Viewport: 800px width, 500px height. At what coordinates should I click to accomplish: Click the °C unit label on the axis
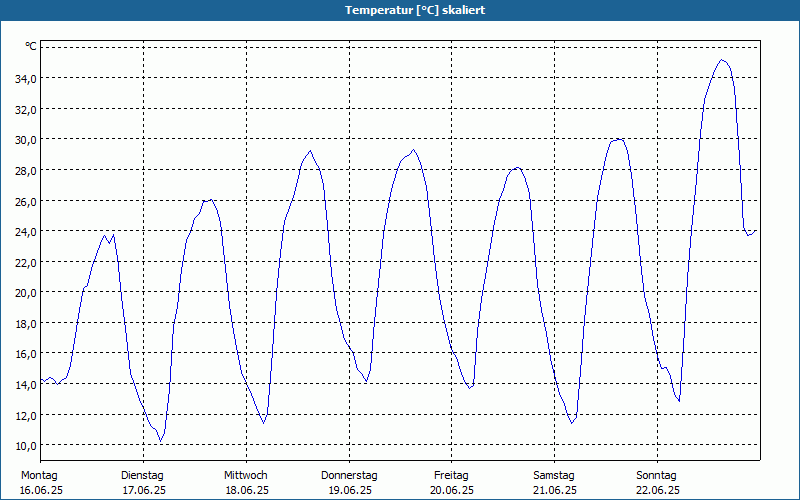(31, 46)
